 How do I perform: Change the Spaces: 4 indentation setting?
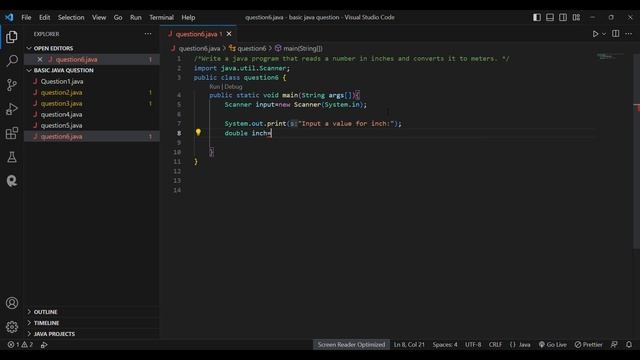(445, 344)
